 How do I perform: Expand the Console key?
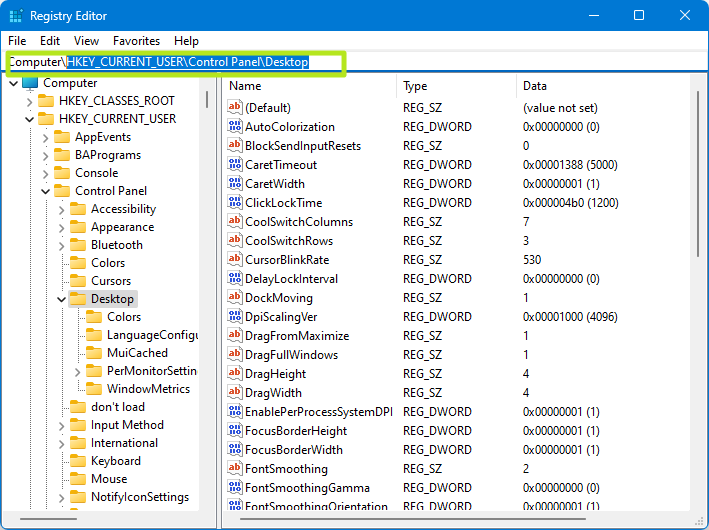coord(45,174)
